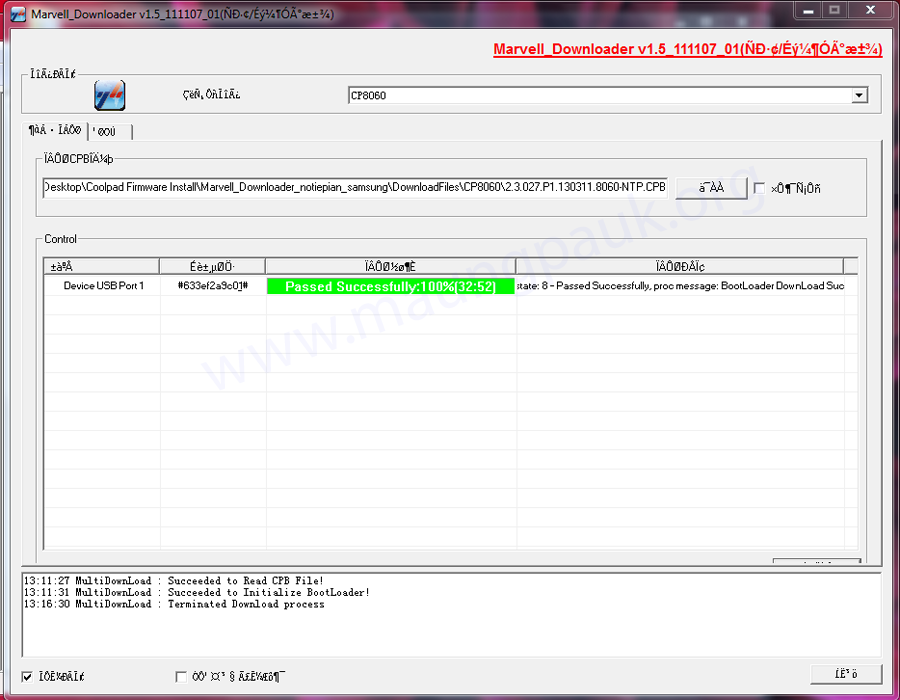Click the Marvell Downloader title bar icon
This screenshot has height=700, width=900.
coord(18,14)
